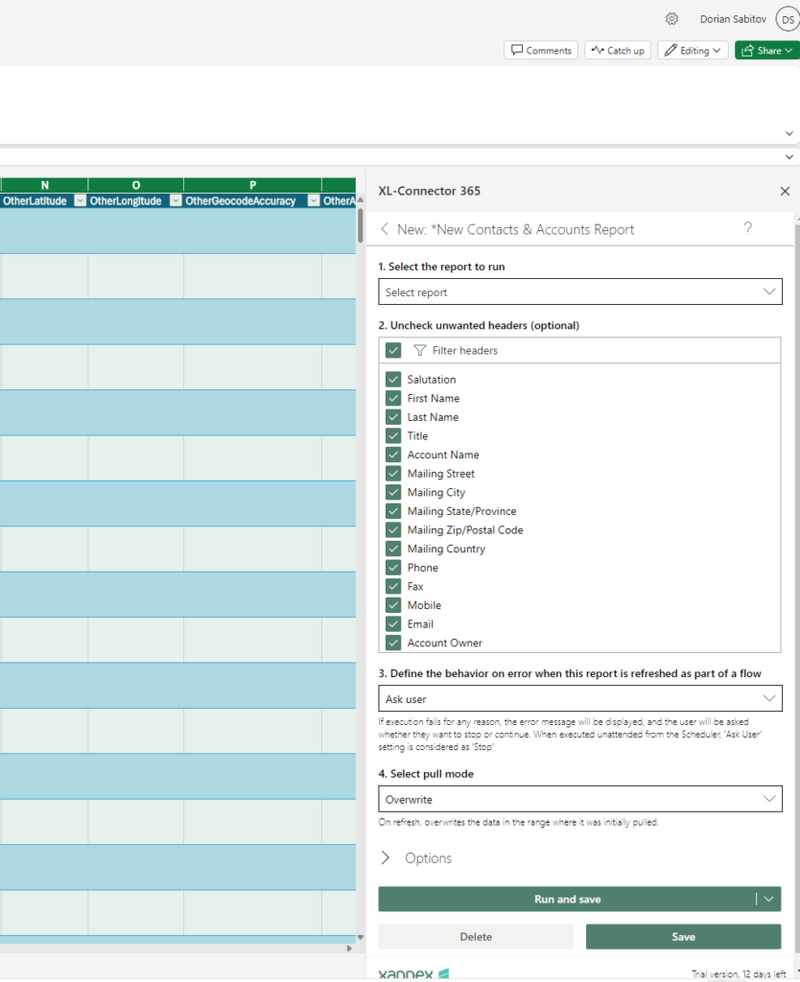Uncheck the Mailing Country header

tap(393, 549)
